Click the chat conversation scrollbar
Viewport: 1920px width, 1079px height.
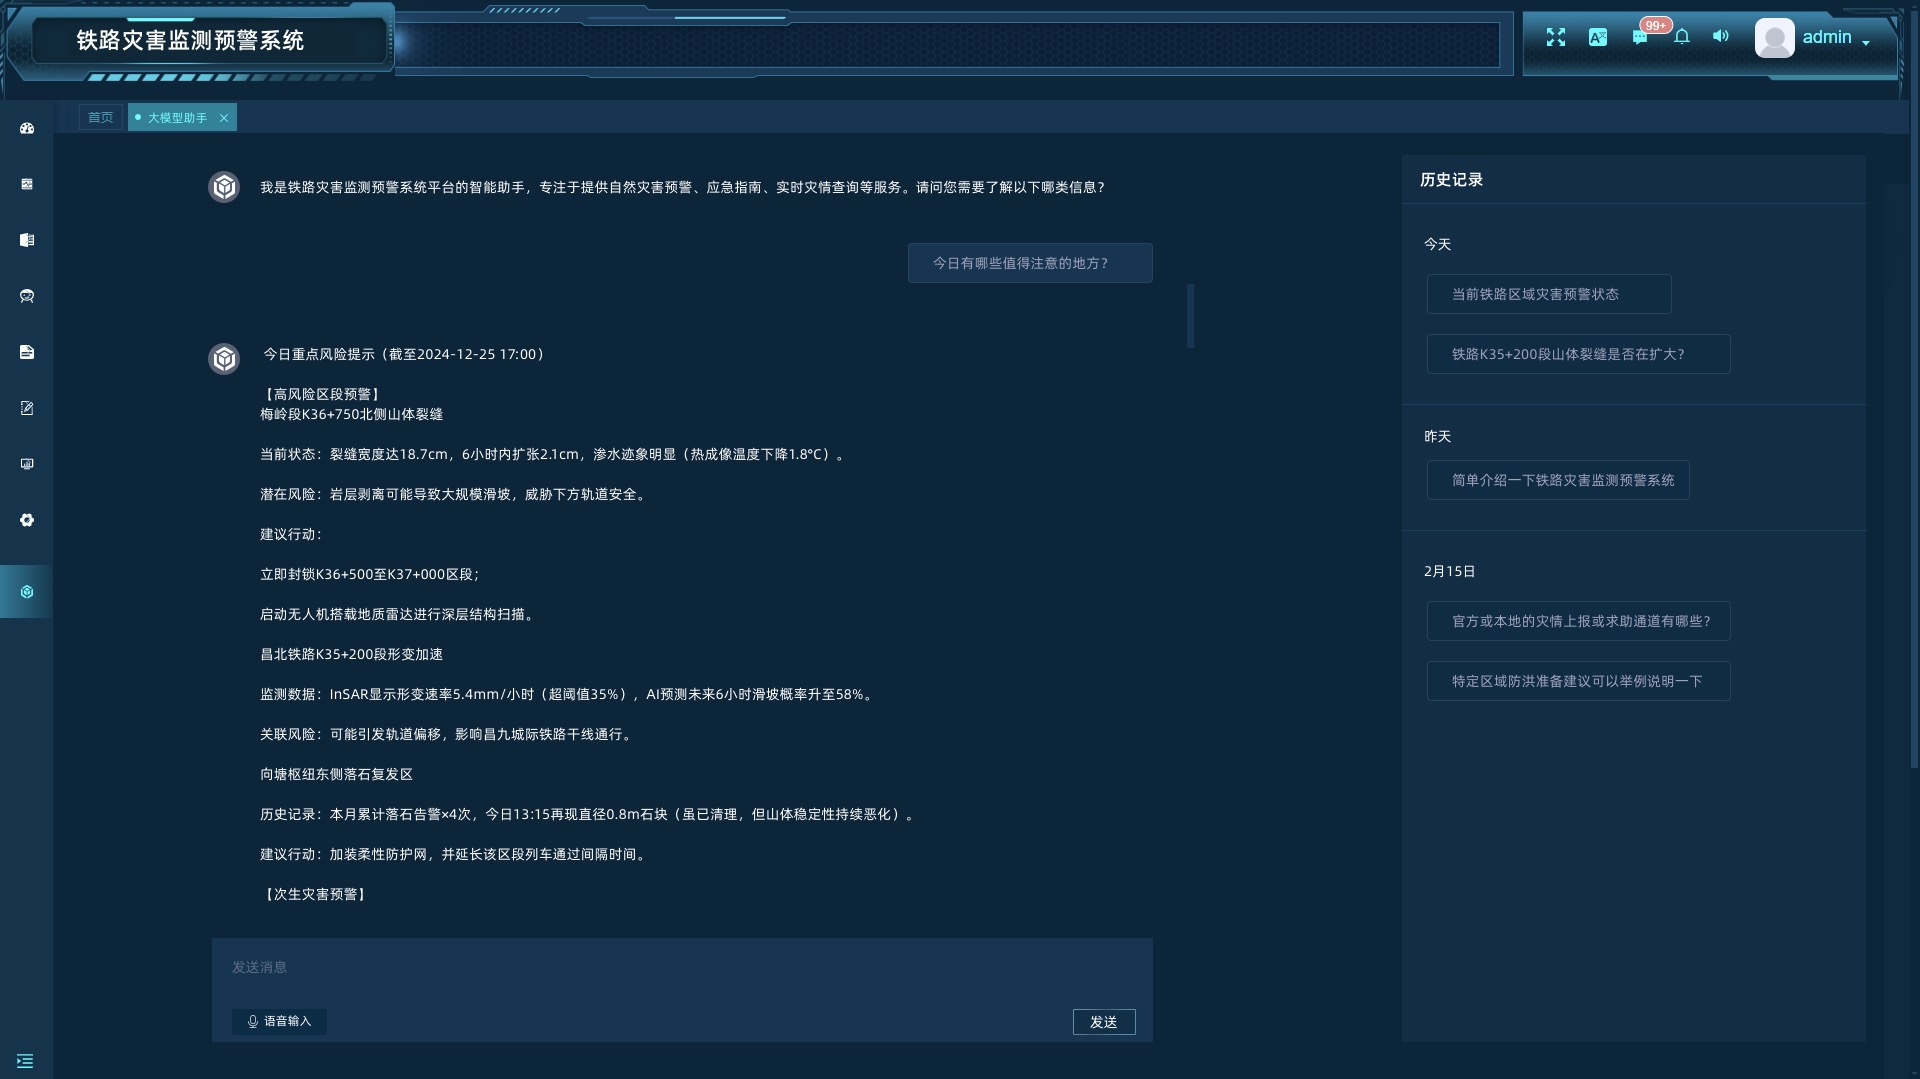1190,316
